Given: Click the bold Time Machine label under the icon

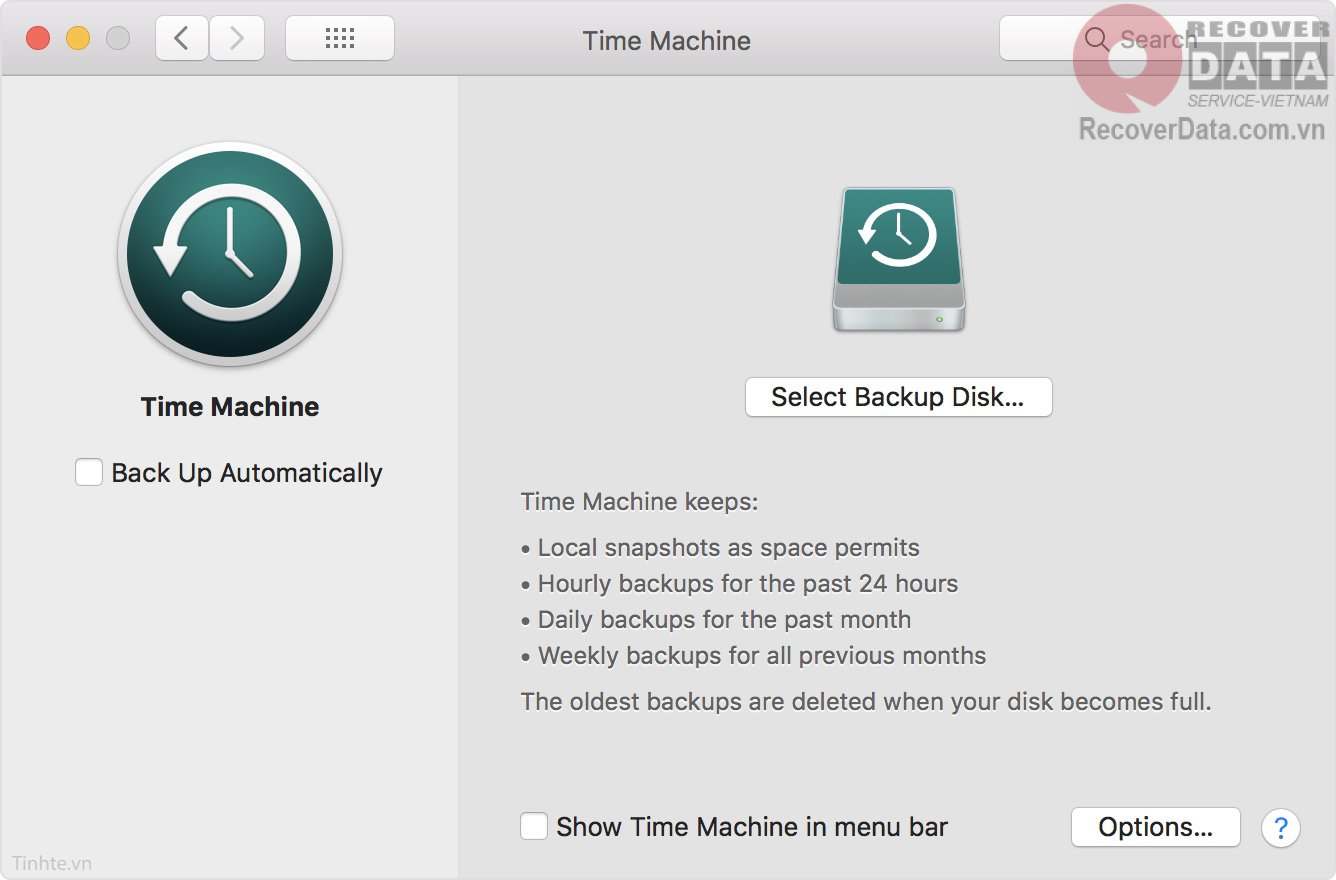Looking at the screenshot, I should 230,406.
